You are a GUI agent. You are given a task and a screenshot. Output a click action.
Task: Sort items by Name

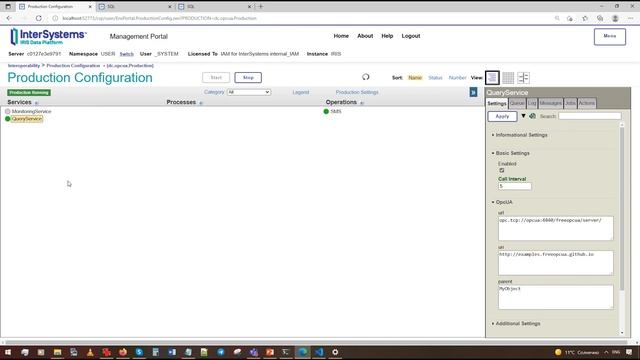(x=415, y=78)
